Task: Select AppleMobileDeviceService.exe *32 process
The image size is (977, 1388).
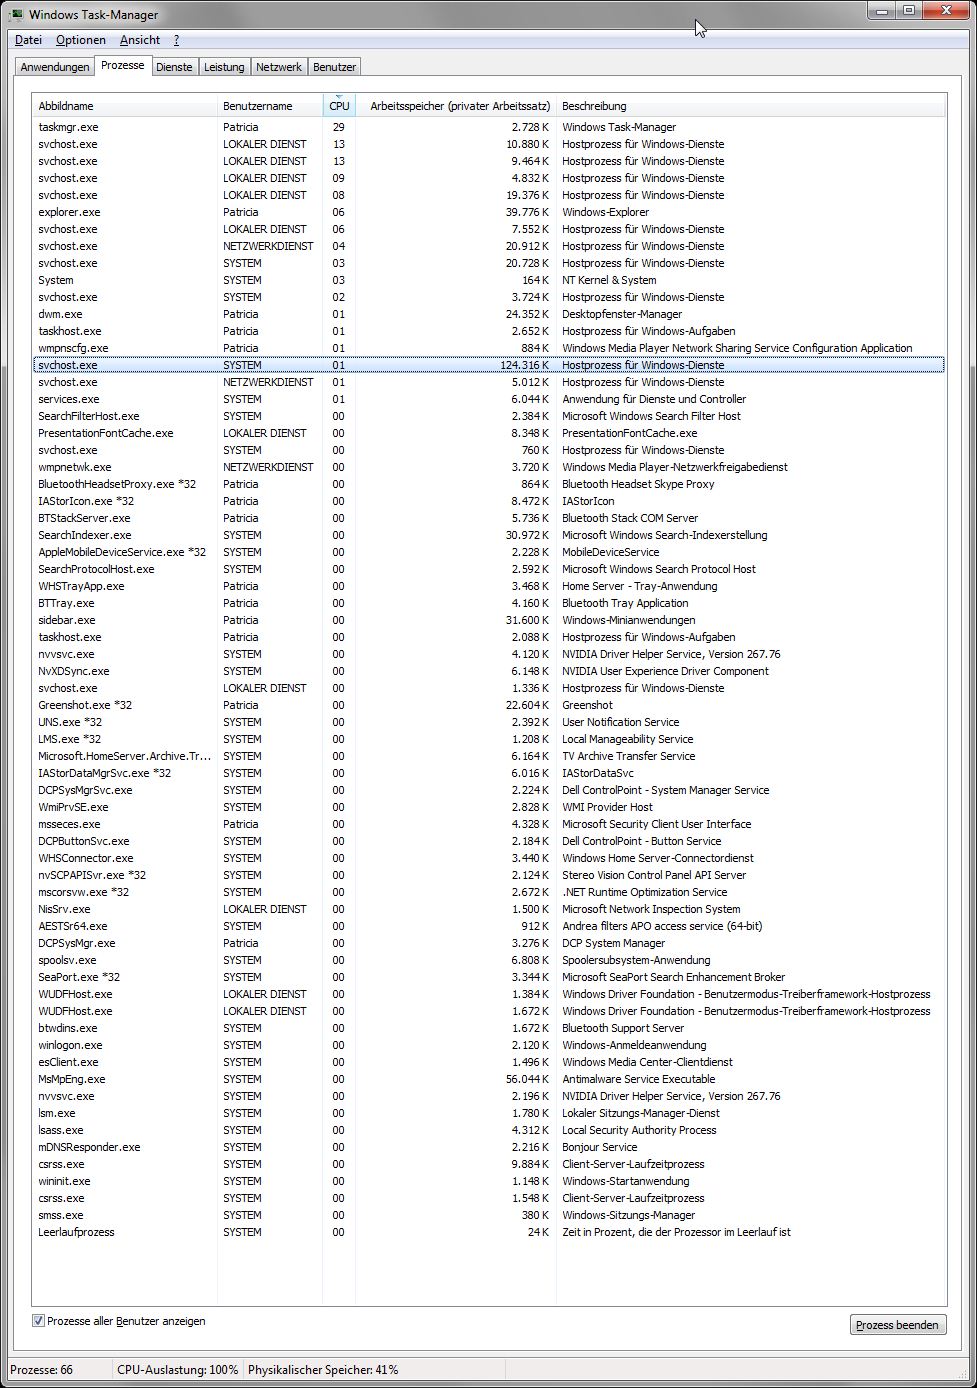Action: coord(489,552)
